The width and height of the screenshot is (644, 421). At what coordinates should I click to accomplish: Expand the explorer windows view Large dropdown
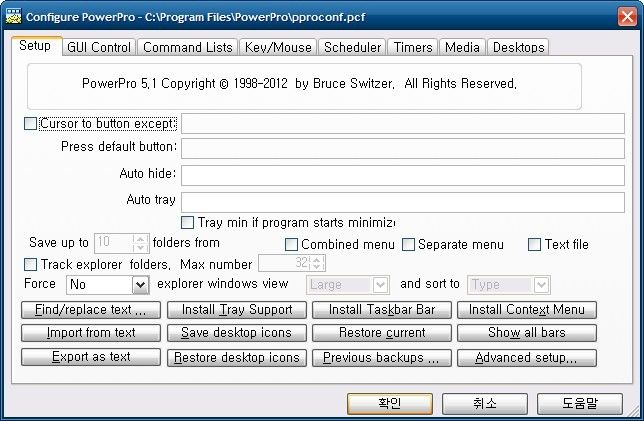pos(380,285)
